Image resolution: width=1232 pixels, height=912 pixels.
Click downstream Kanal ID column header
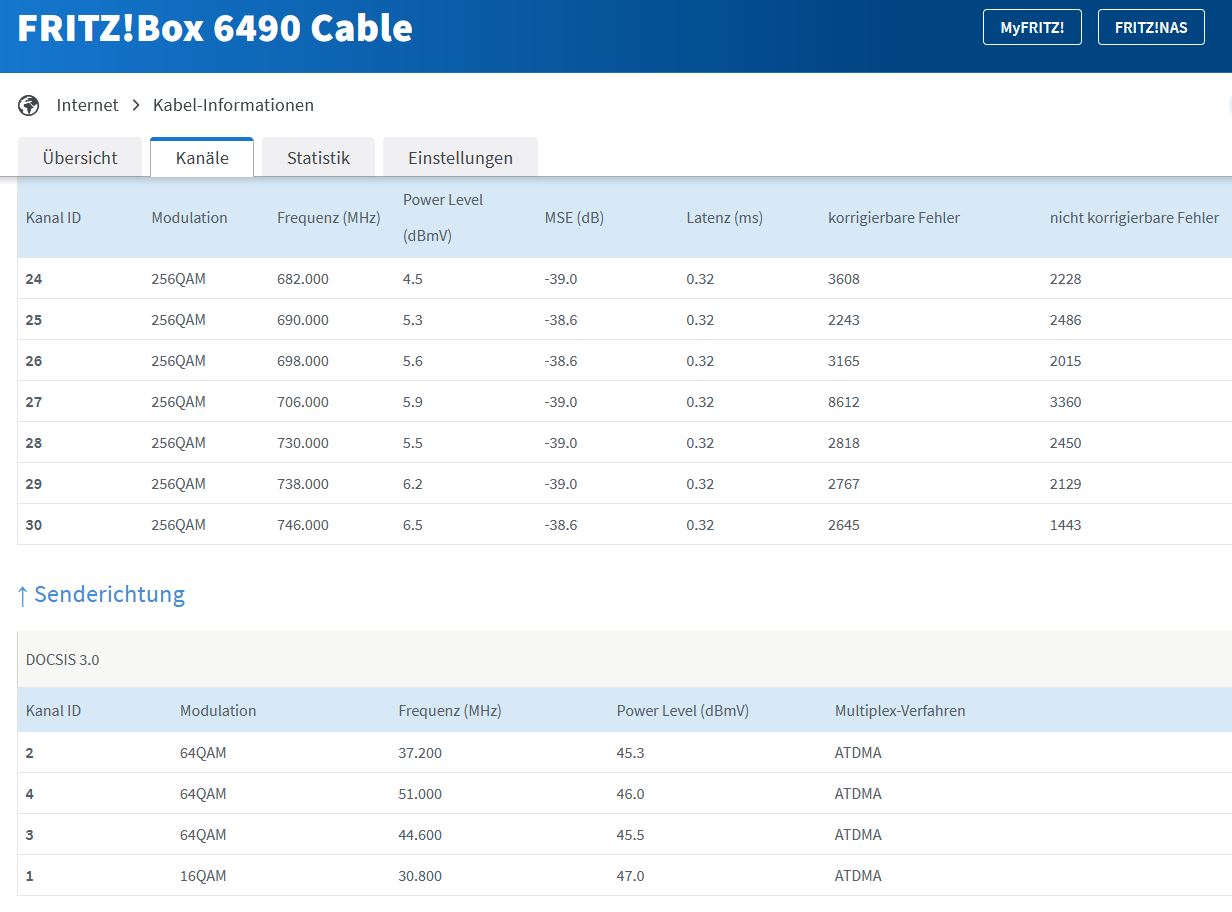tap(53, 218)
